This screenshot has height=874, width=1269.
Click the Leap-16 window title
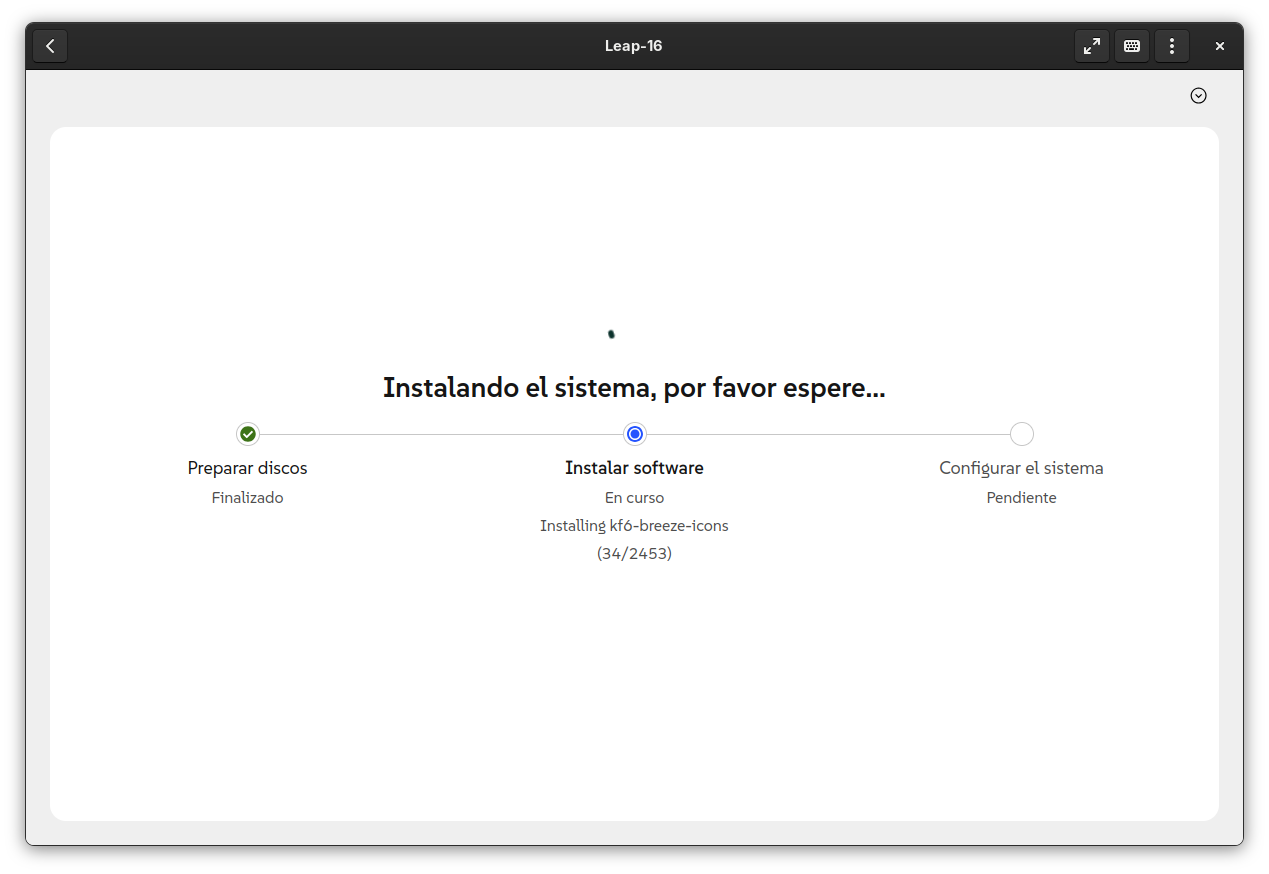[634, 45]
